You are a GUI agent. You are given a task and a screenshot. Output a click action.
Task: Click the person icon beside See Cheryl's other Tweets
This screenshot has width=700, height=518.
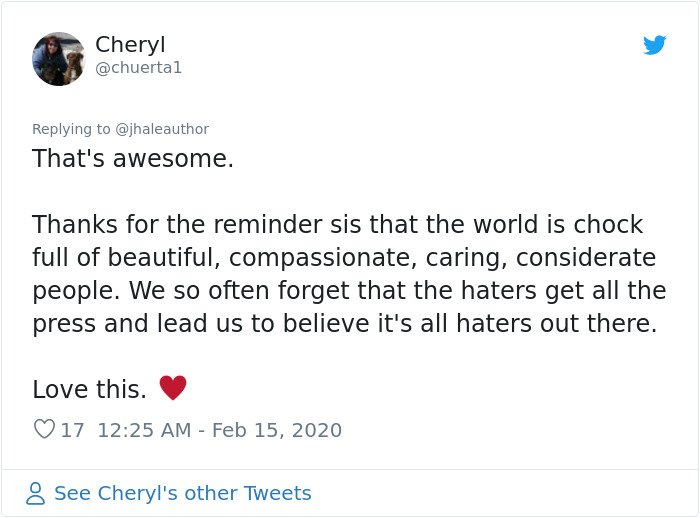36,493
